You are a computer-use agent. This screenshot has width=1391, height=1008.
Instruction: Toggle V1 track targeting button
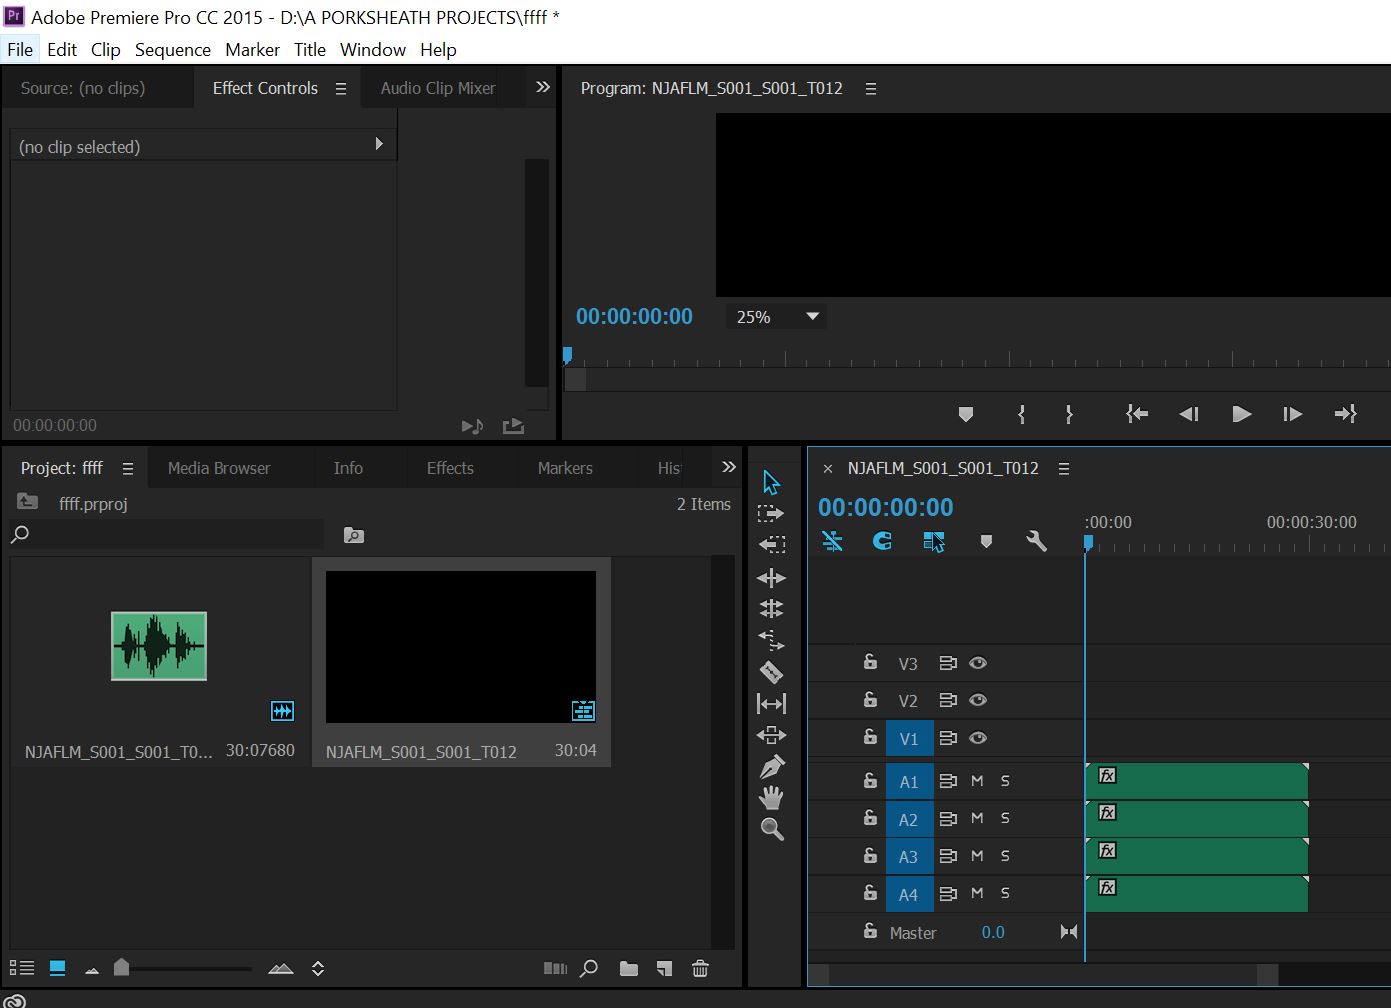[909, 739]
